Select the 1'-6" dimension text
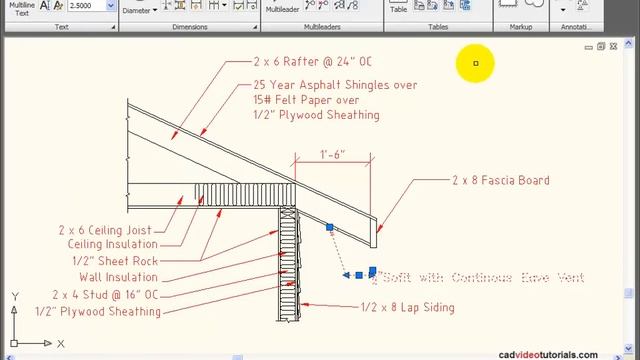This screenshot has height=360, width=640. click(x=333, y=155)
